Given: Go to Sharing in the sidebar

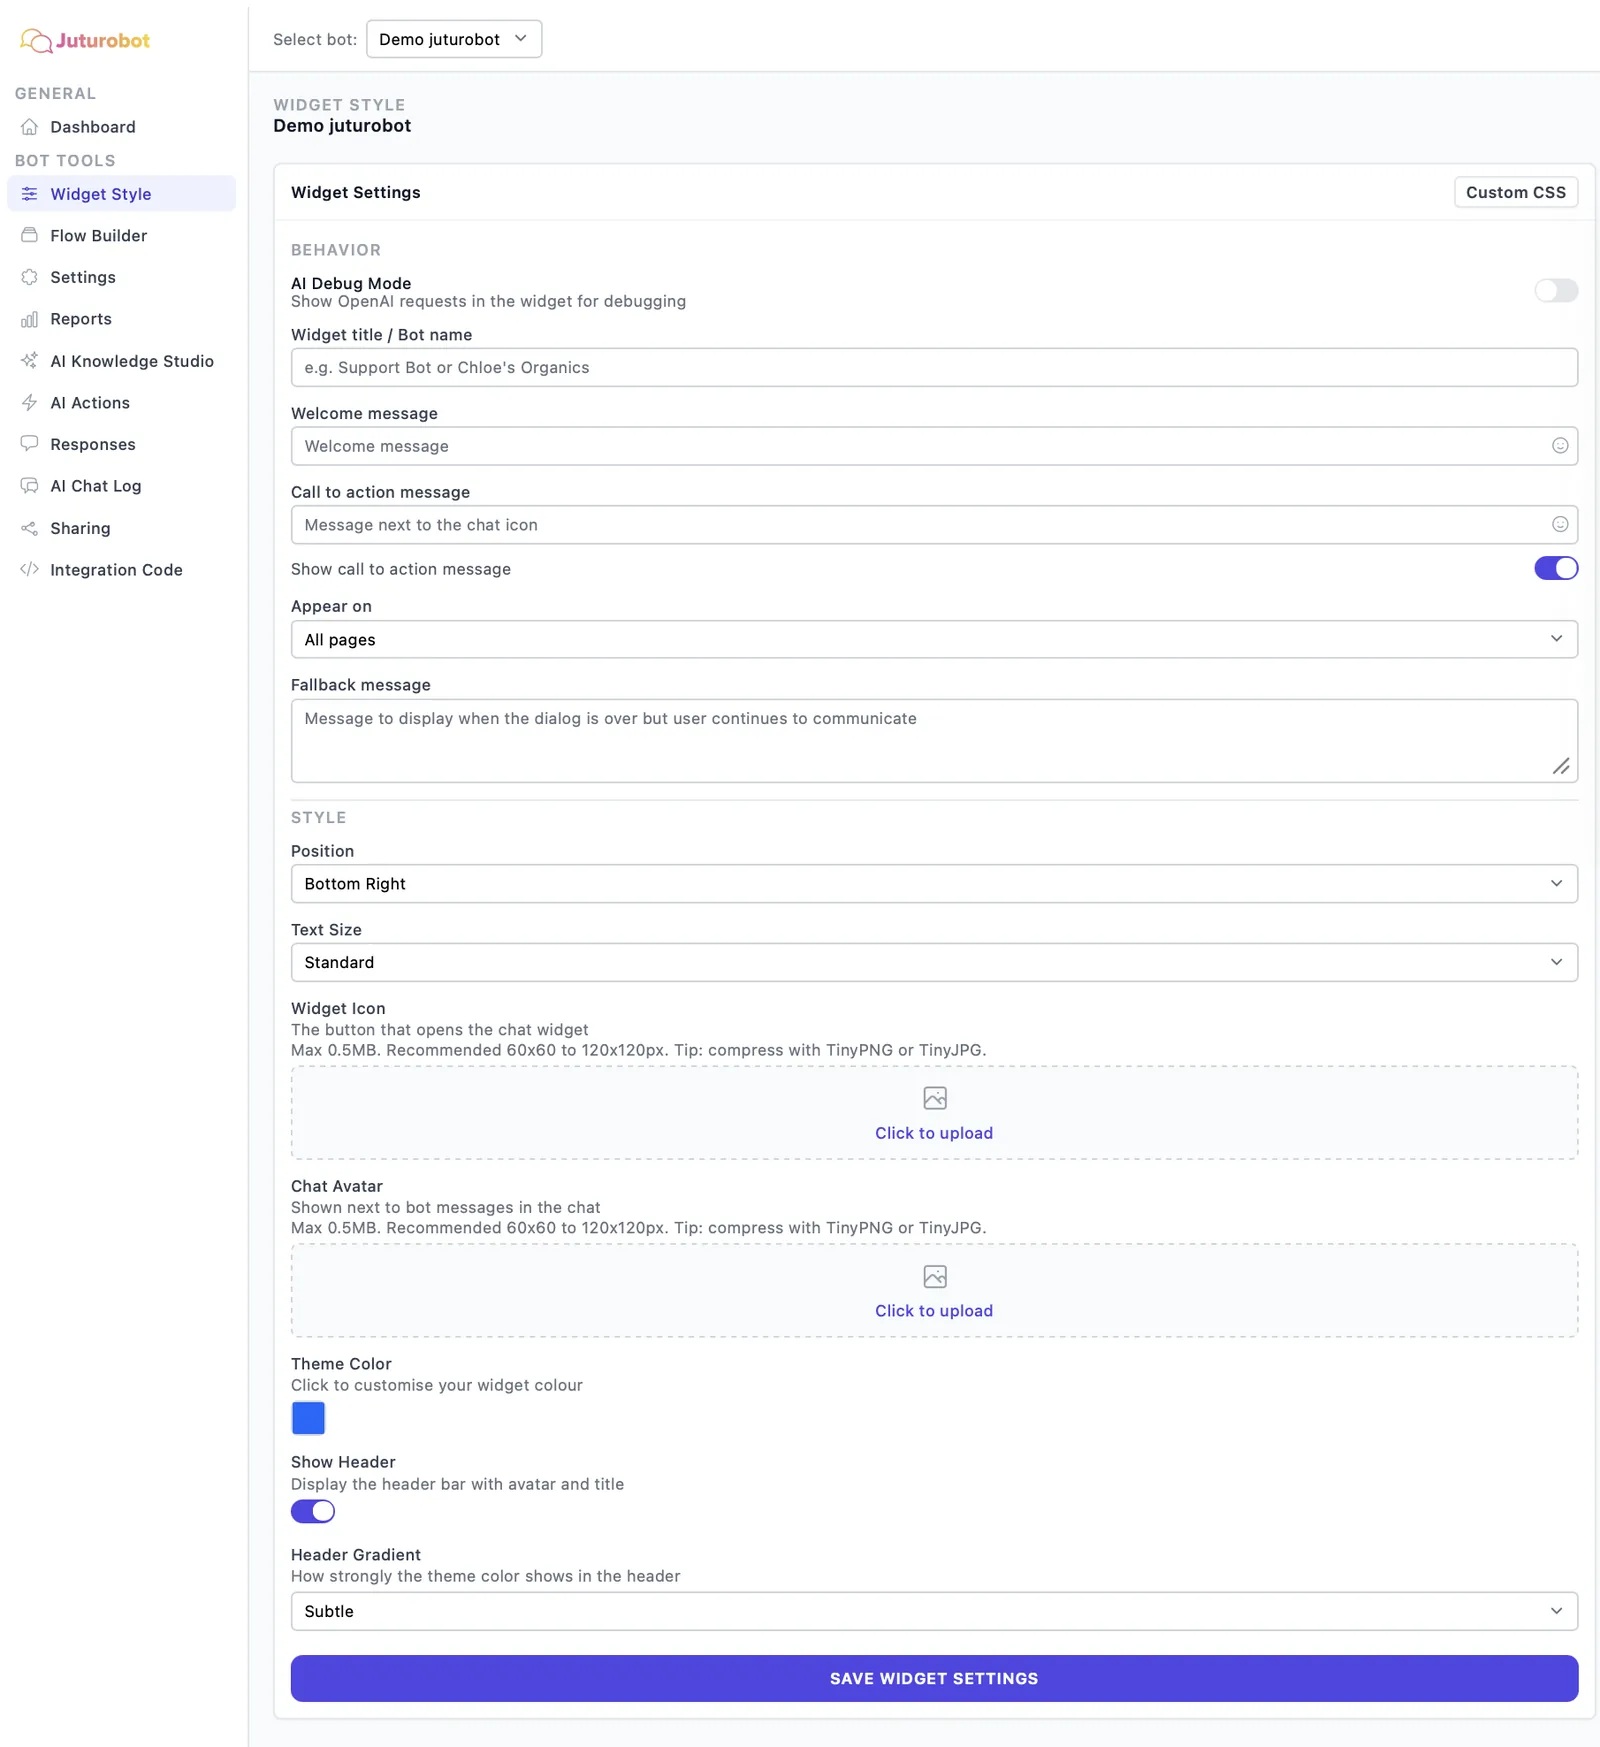Looking at the screenshot, I should [122, 528].
